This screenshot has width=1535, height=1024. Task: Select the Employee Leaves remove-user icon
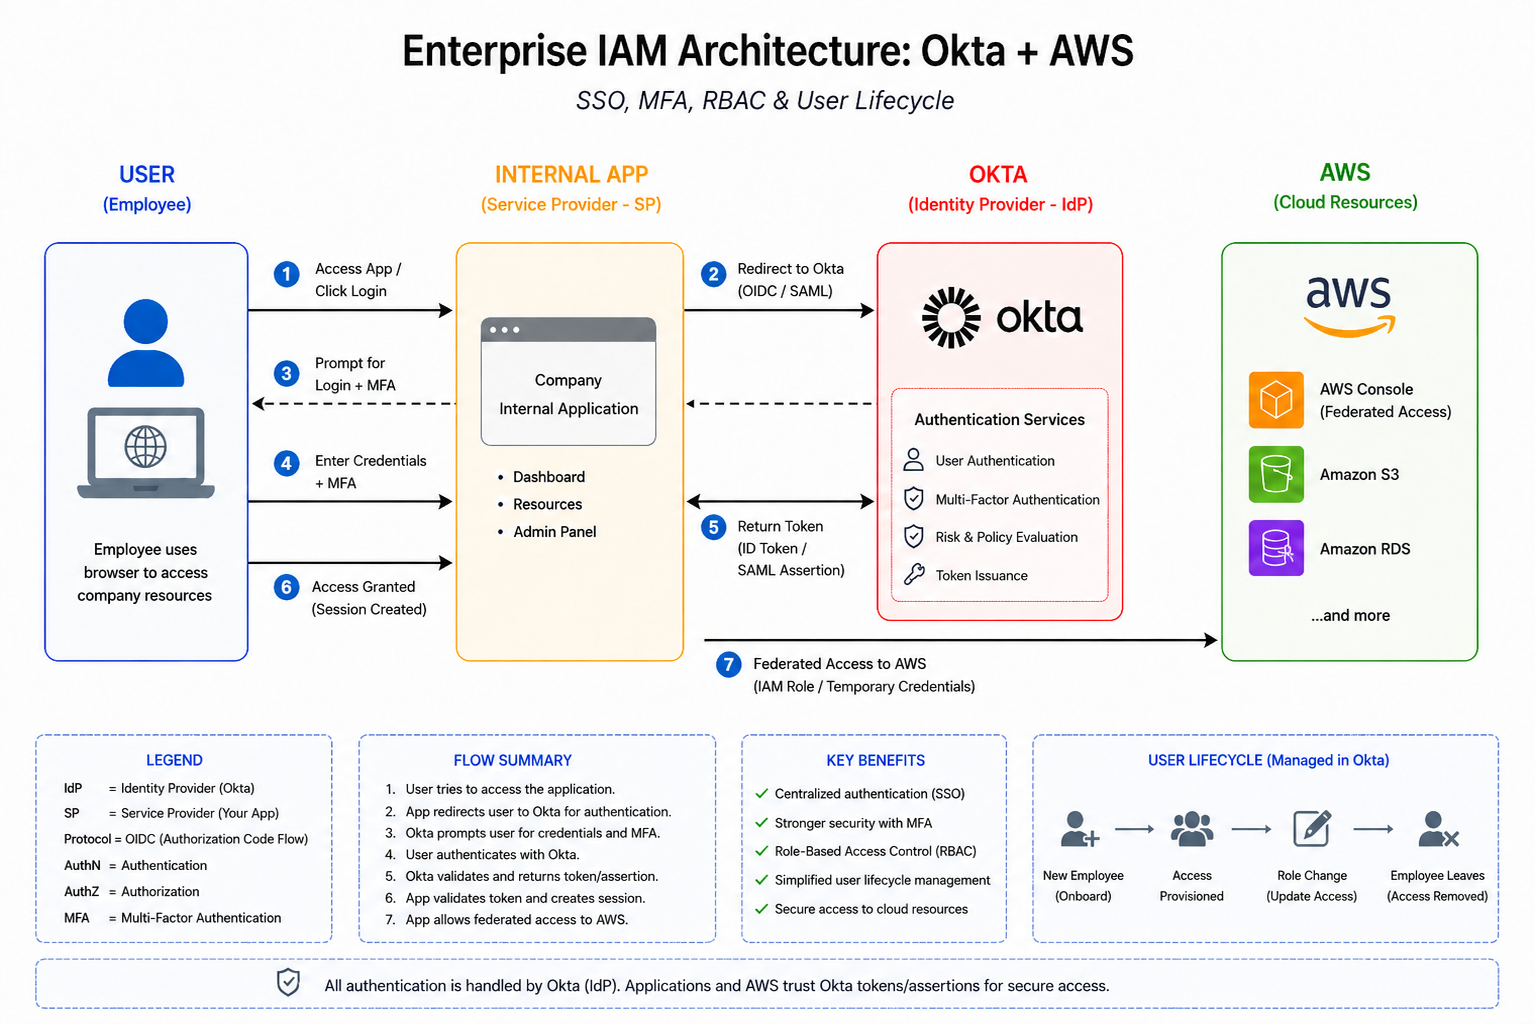tap(1438, 829)
